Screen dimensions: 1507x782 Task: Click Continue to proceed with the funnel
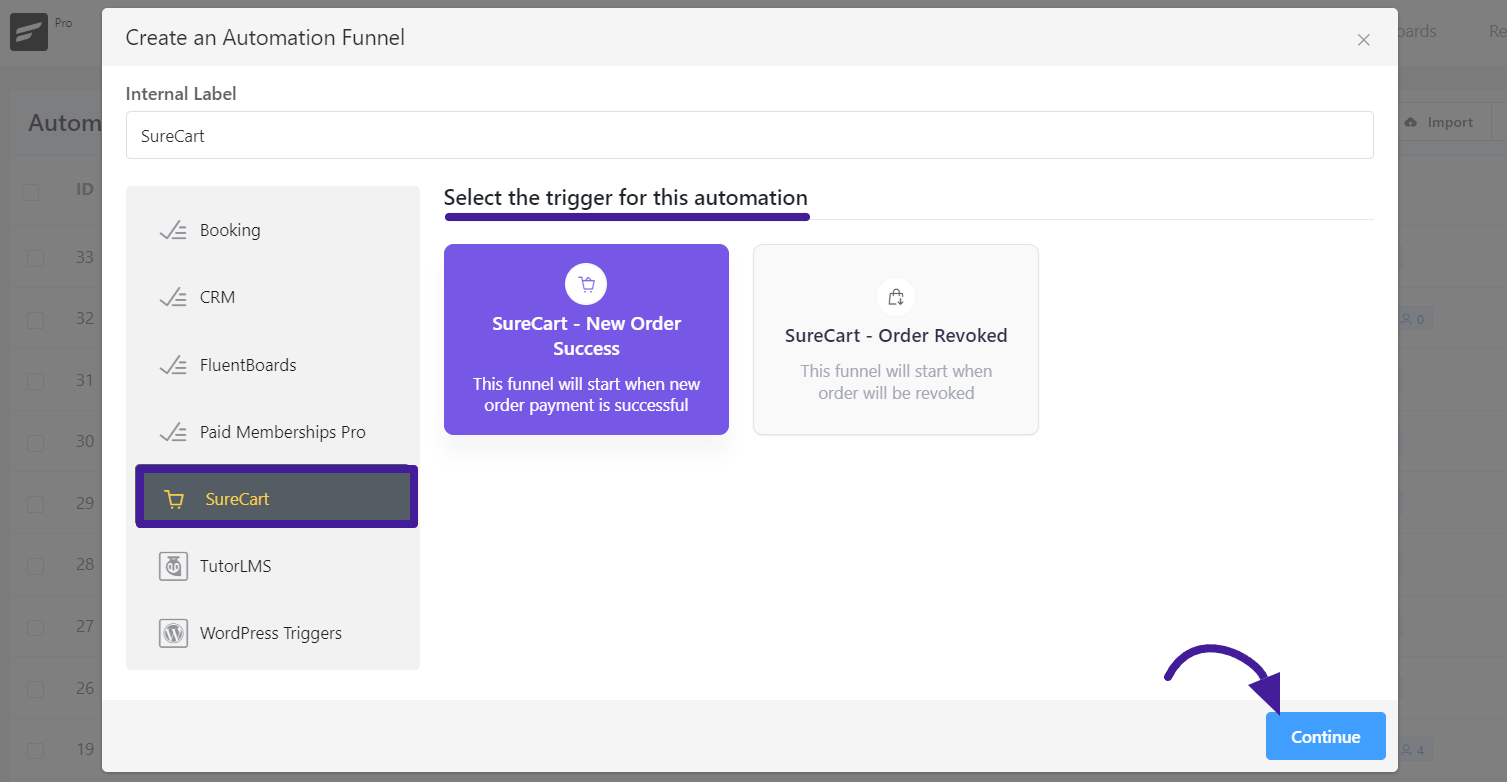1326,736
